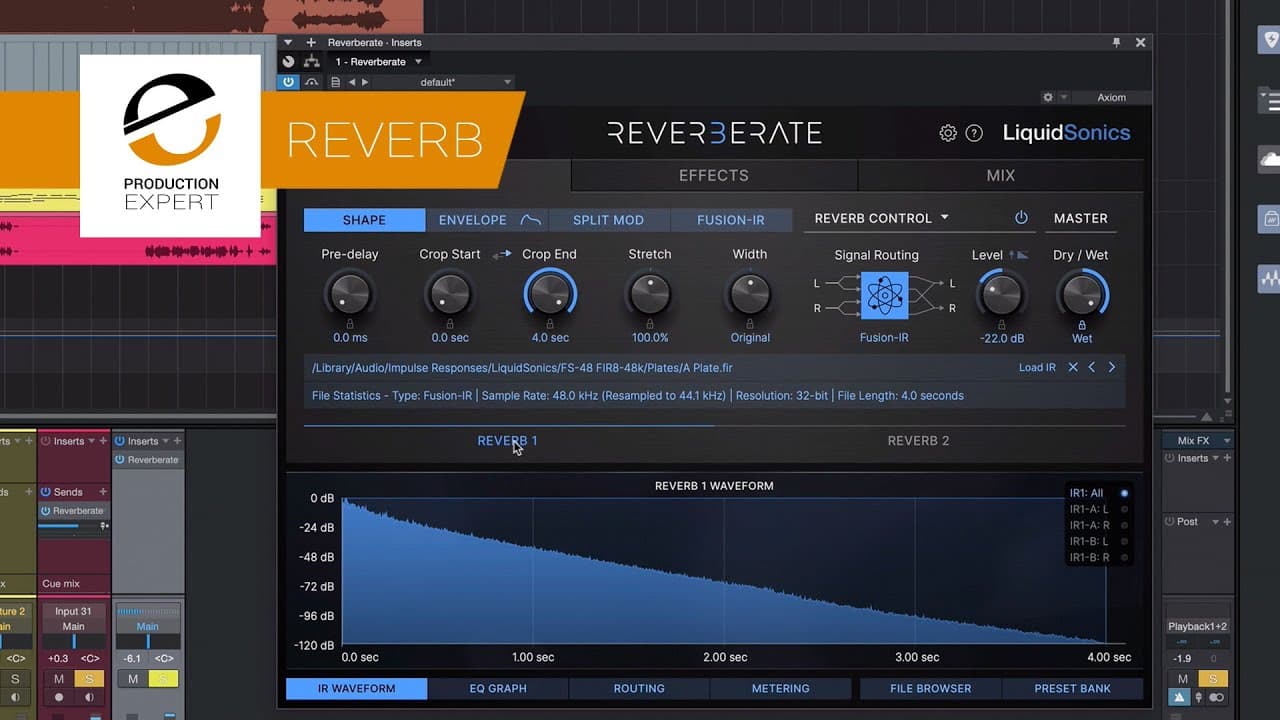Add an insert with the plus icon
The width and height of the screenshot is (1280, 720).
point(311,43)
